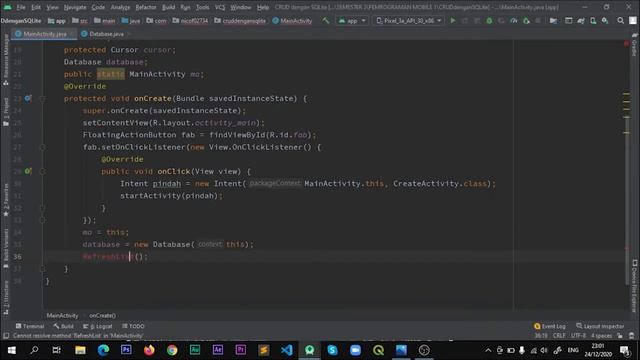The width and height of the screenshot is (640, 360).
Task: Select the MainActivity.java editor tab
Action: (44, 34)
